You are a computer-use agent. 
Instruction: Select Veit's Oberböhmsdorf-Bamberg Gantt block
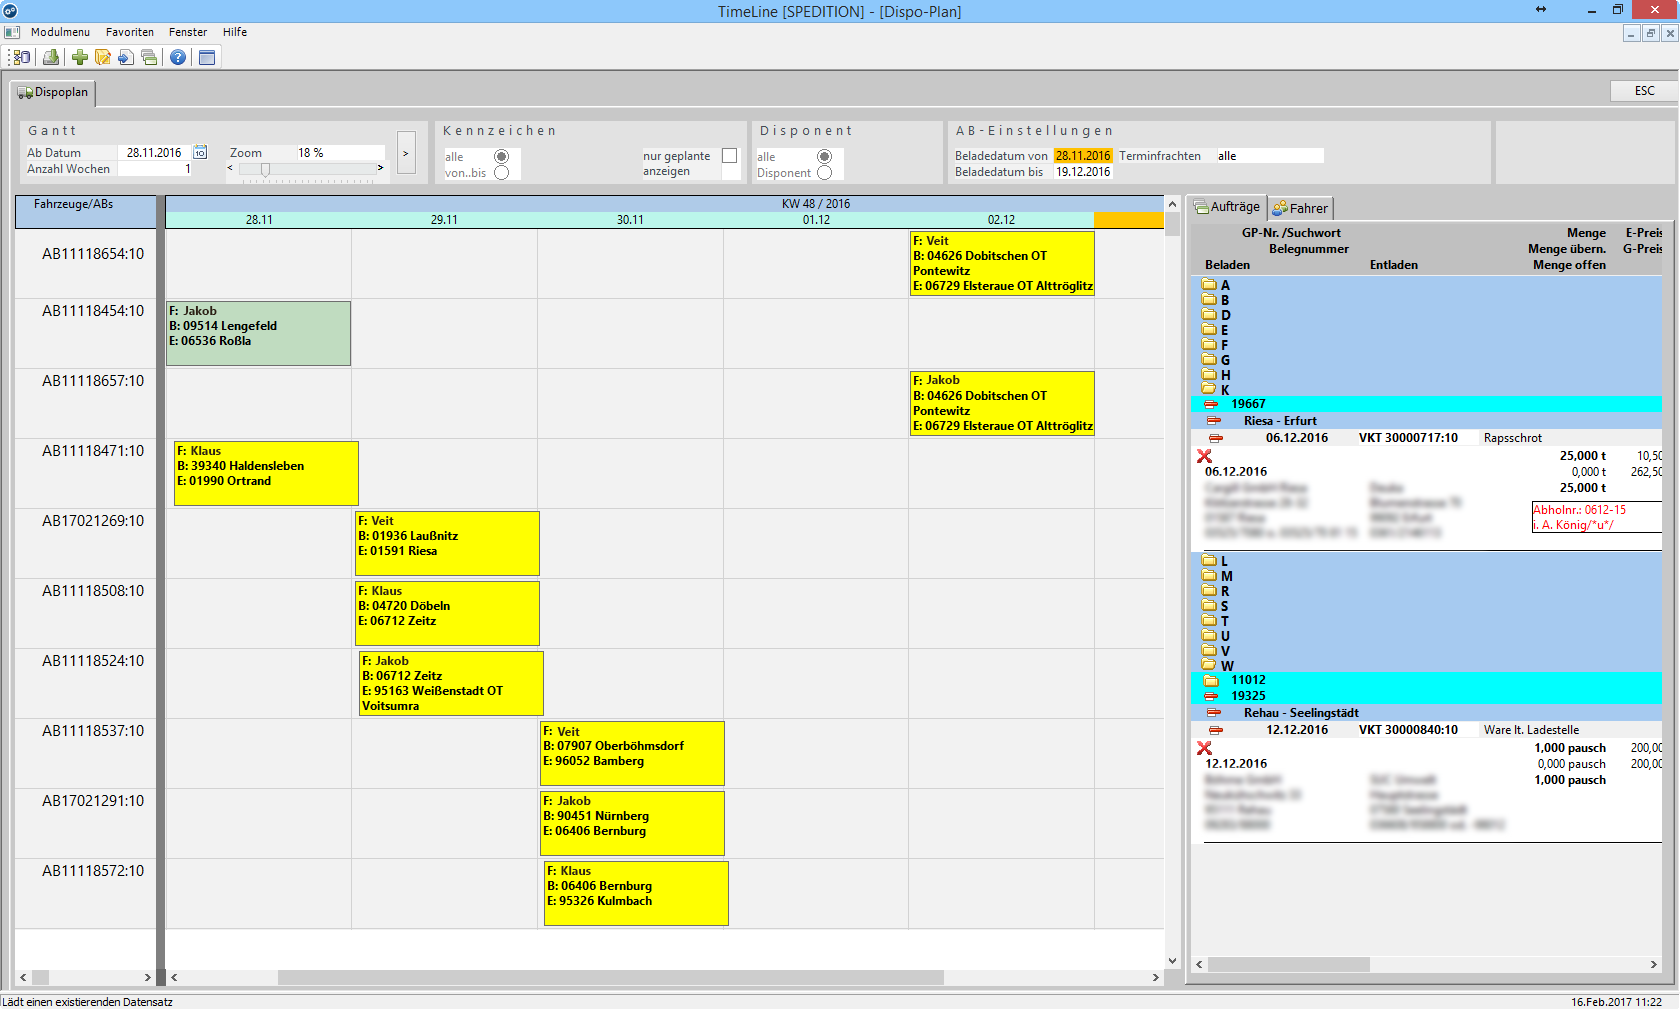[632, 753]
